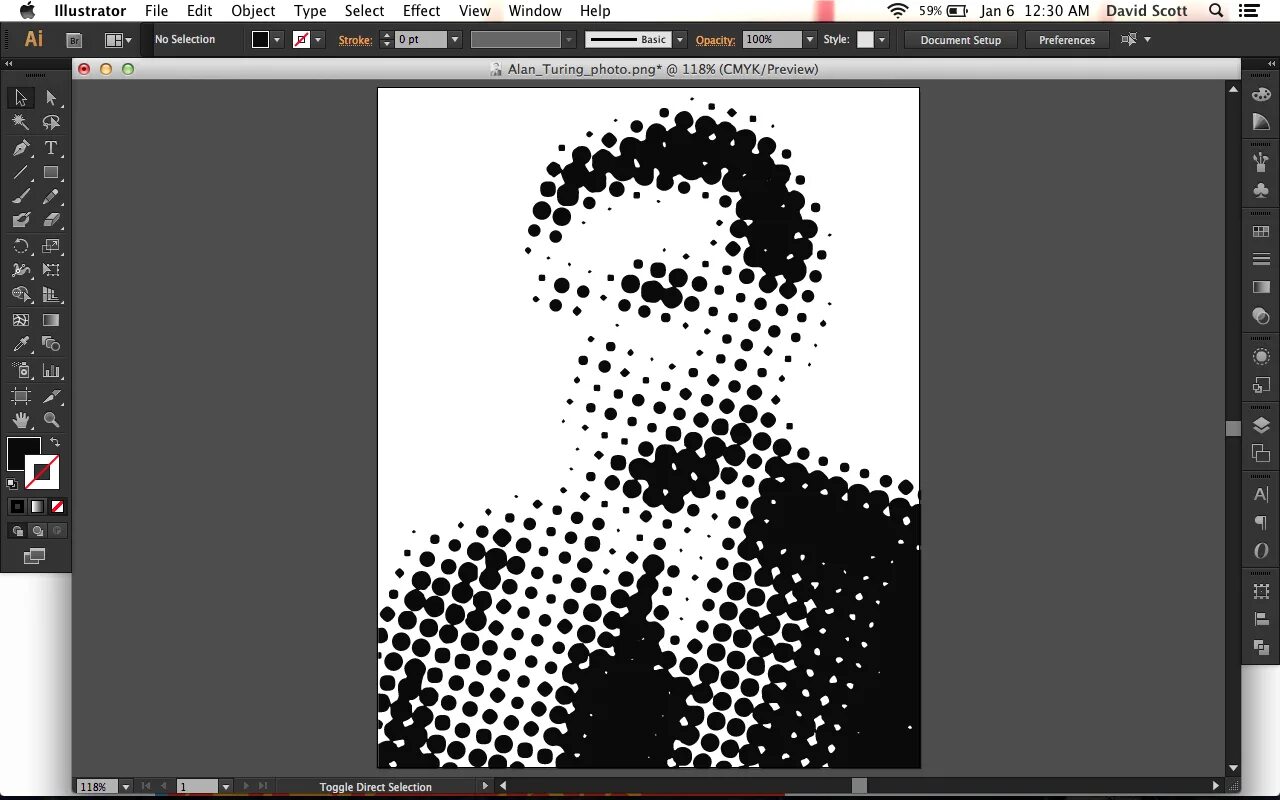The image size is (1280, 800).
Task: Open the Basic brush definition dropdown
Action: pos(680,40)
